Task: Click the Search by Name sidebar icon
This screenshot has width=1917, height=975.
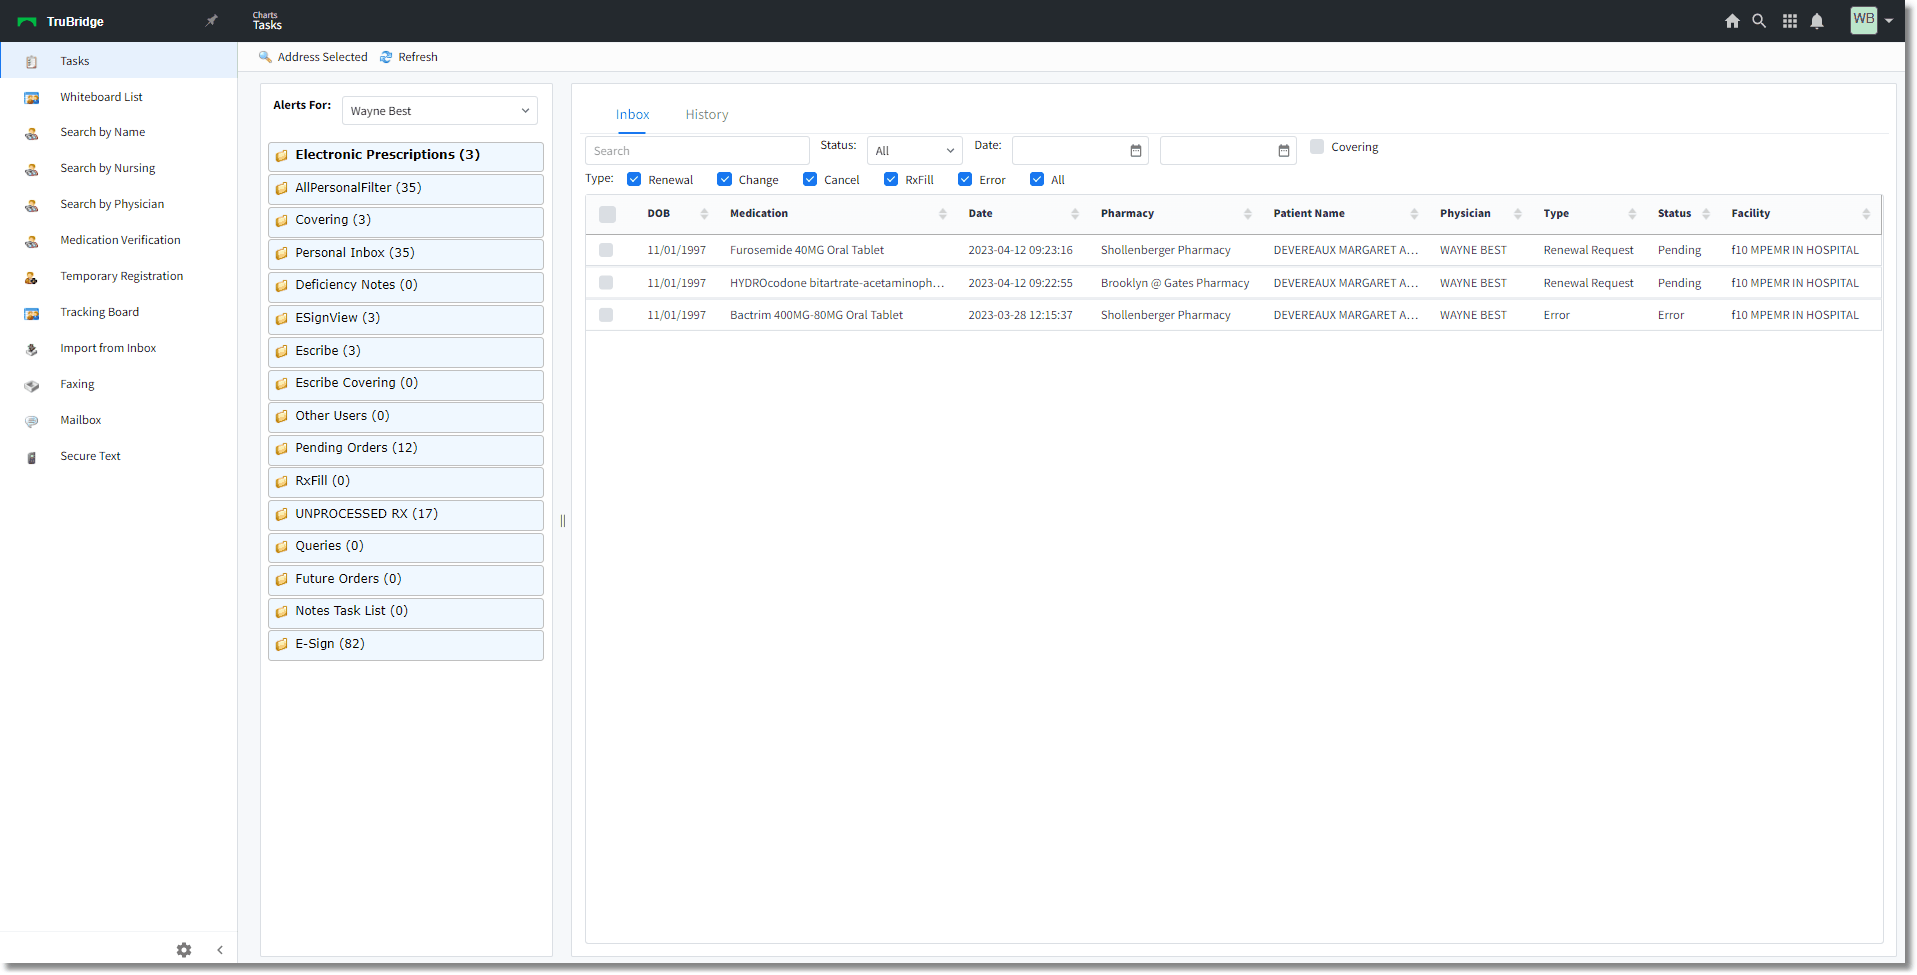Action: coord(32,133)
